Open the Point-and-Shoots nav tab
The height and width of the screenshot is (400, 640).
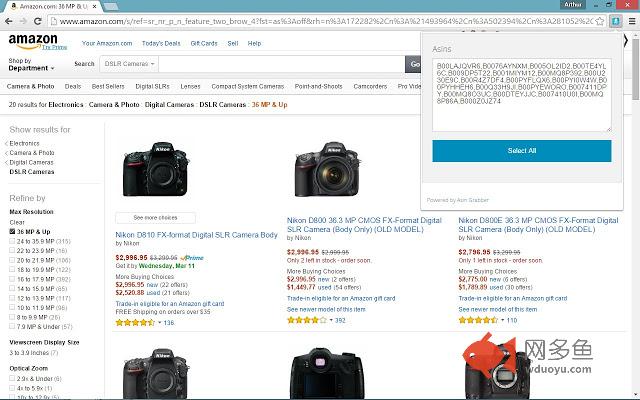tap(318, 86)
